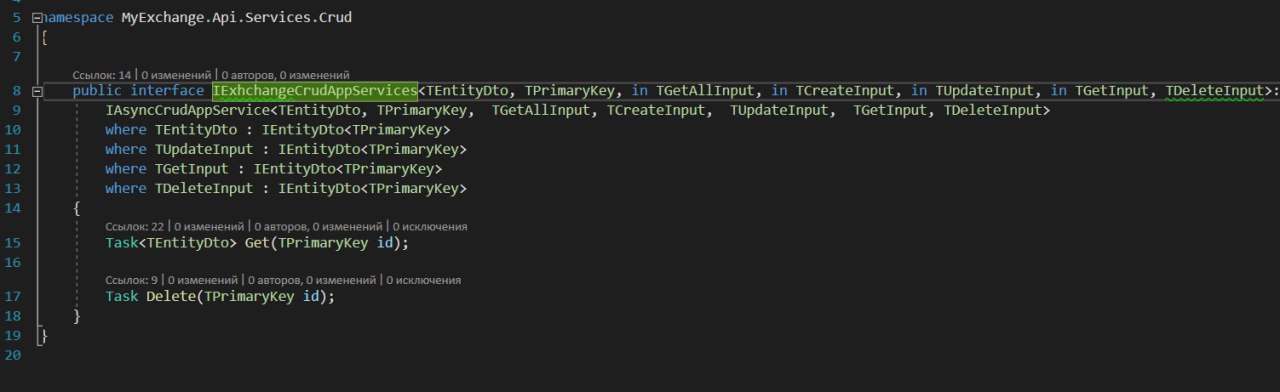Click the "public" keyword on line 8

pyautogui.click(x=97, y=92)
